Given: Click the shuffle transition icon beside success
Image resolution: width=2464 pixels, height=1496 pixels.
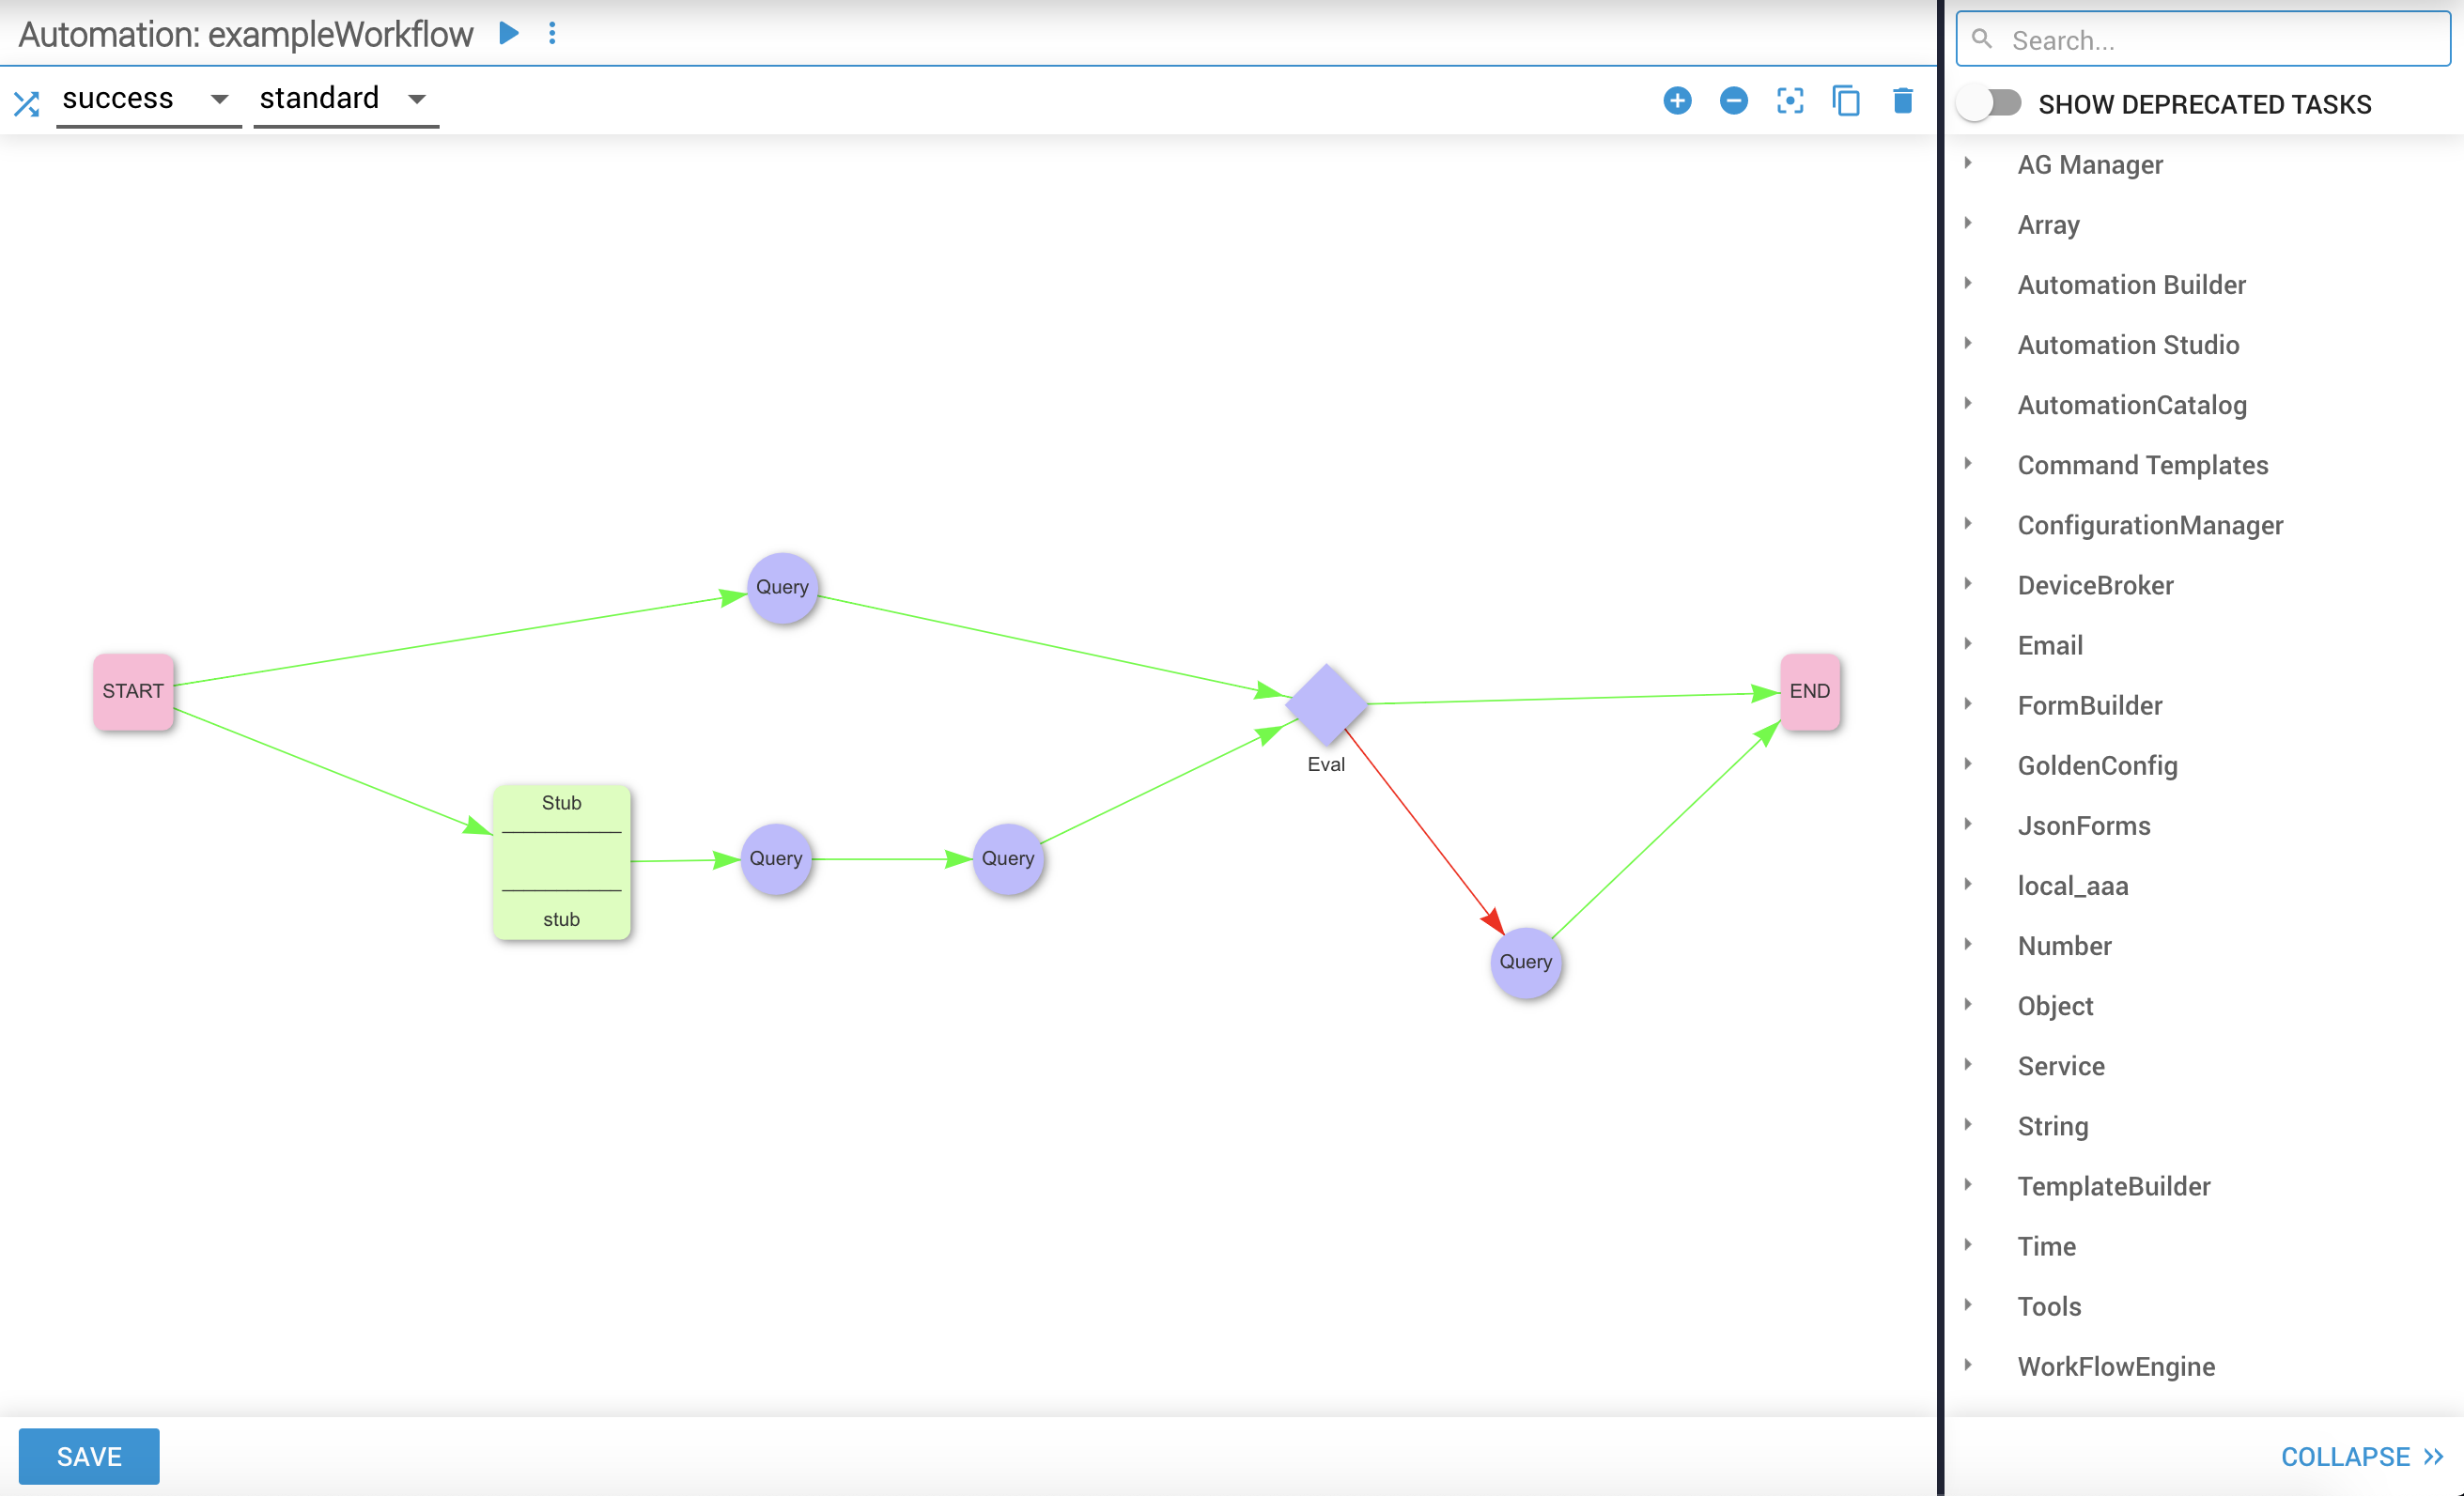Looking at the screenshot, I should click(27, 102).
